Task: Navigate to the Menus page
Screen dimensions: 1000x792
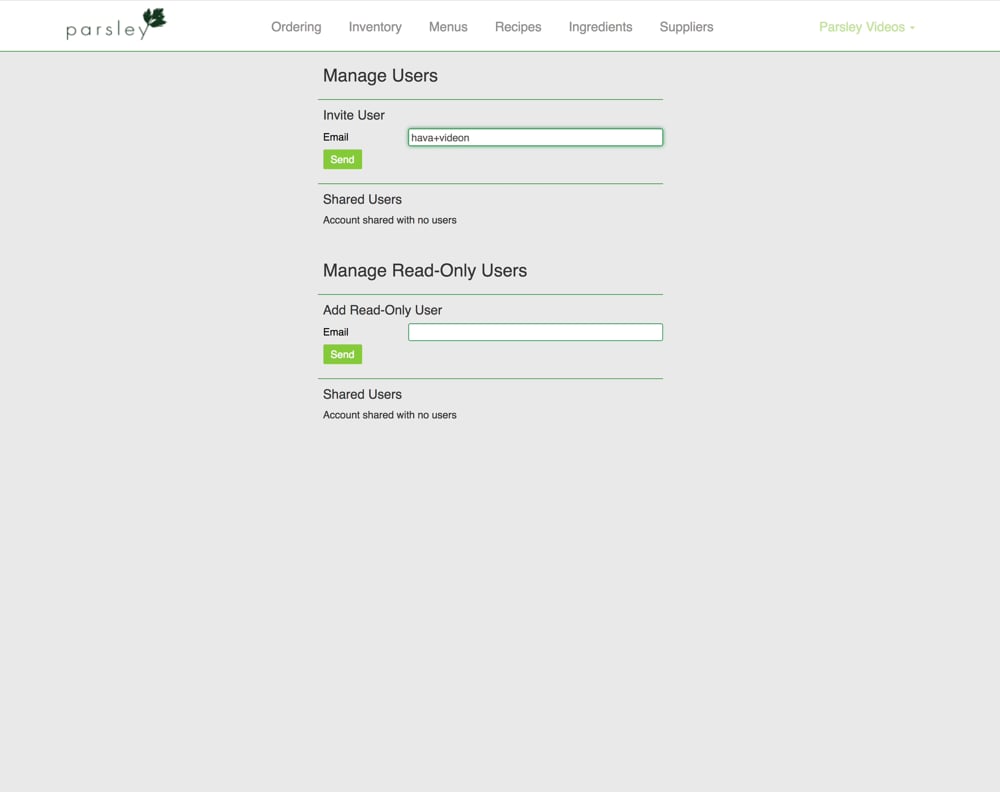Action: 447,27
